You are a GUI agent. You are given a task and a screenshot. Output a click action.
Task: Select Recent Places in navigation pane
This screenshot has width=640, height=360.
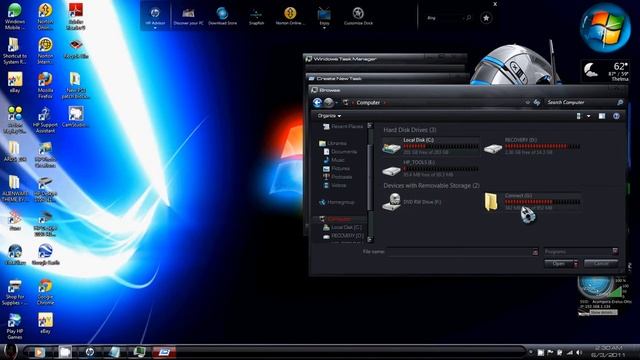click(x=342, y=127)
